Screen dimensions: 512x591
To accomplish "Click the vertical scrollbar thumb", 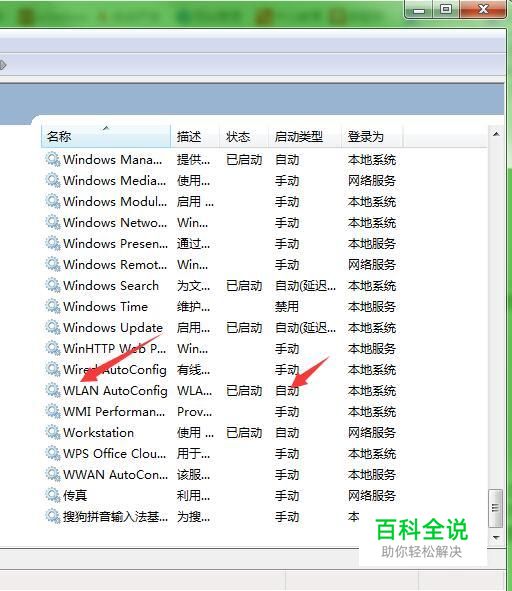I will (x=496, y=508).
